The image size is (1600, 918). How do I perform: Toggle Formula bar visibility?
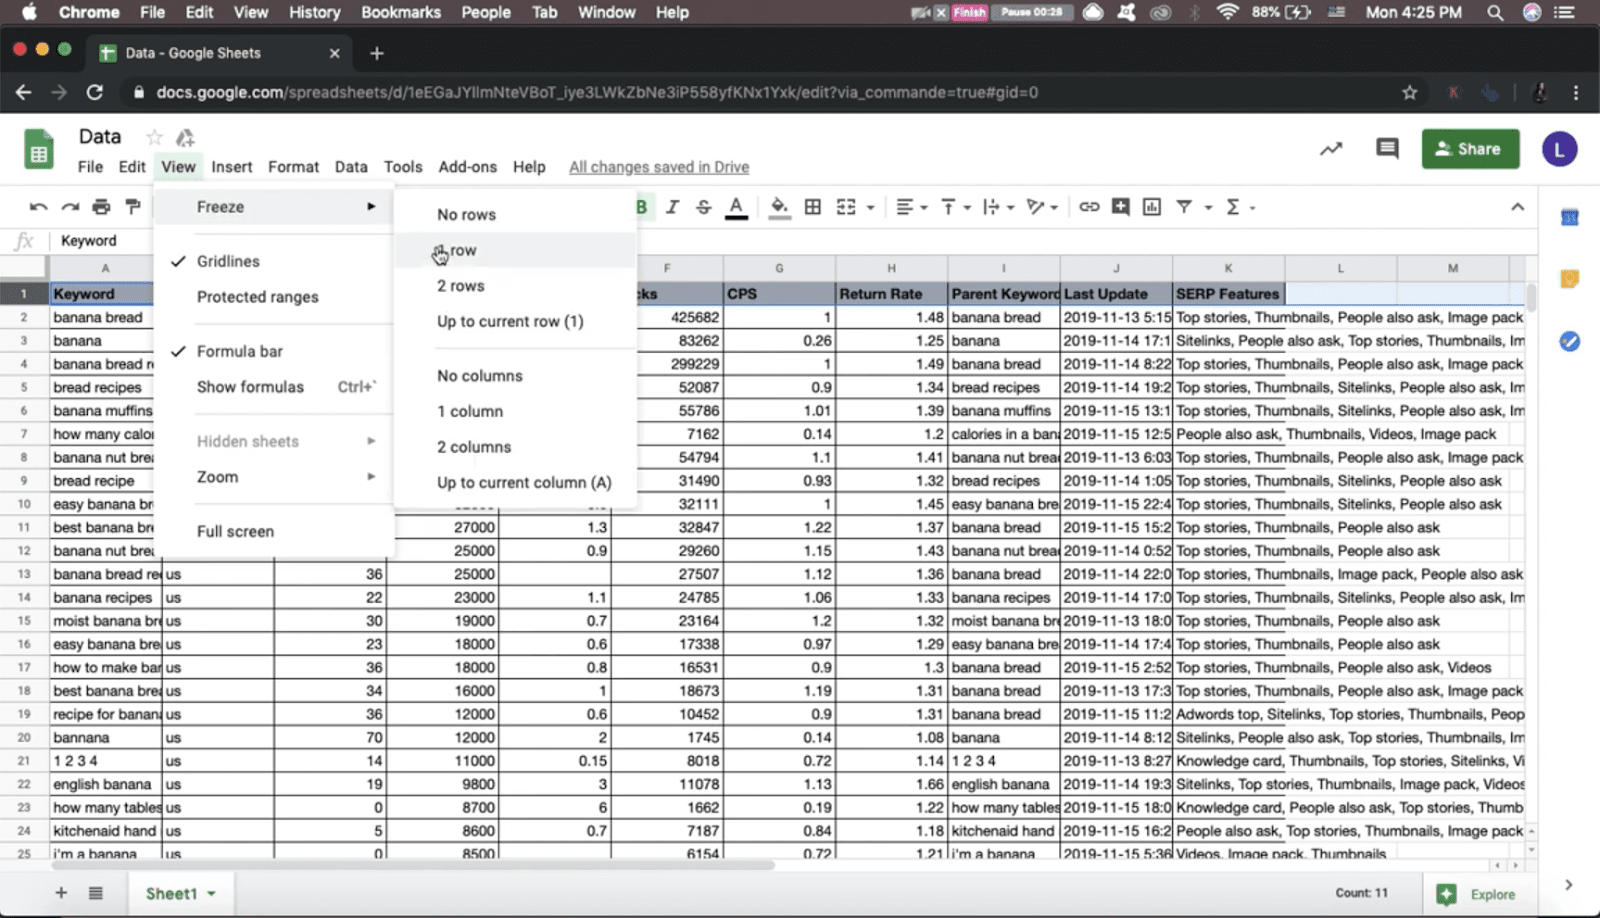240,351
